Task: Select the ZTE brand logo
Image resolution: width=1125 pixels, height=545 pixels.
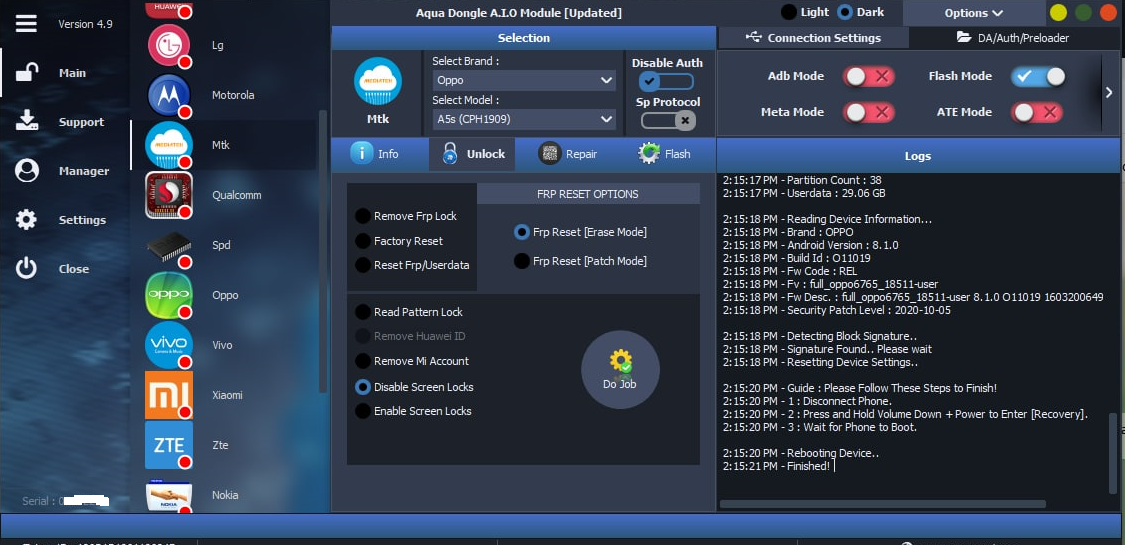Action: [169, 445]
